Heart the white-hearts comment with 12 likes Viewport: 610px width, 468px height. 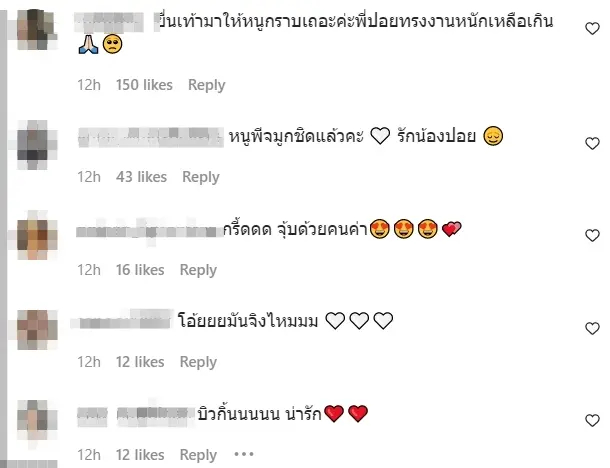coord(592,329)
